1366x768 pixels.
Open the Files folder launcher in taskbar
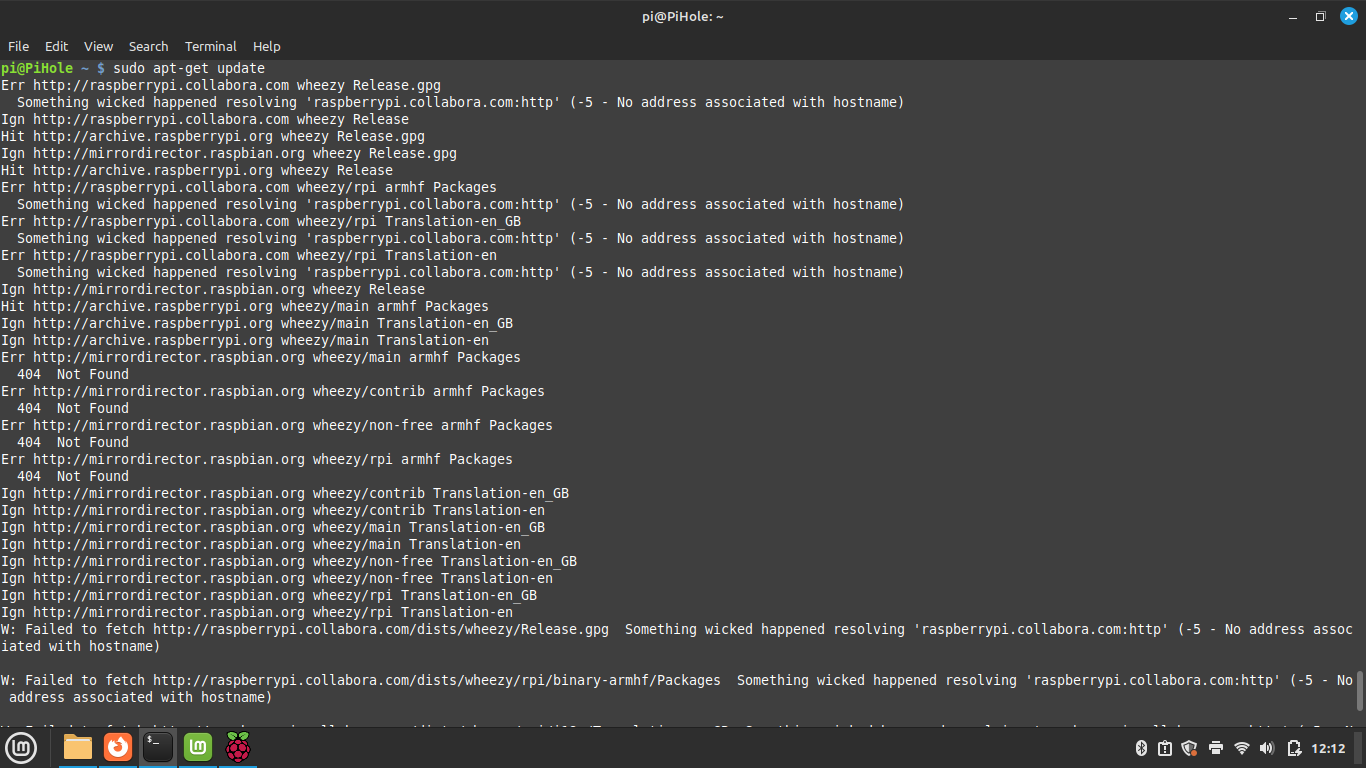pyautogui.click(x=78, y=747)
